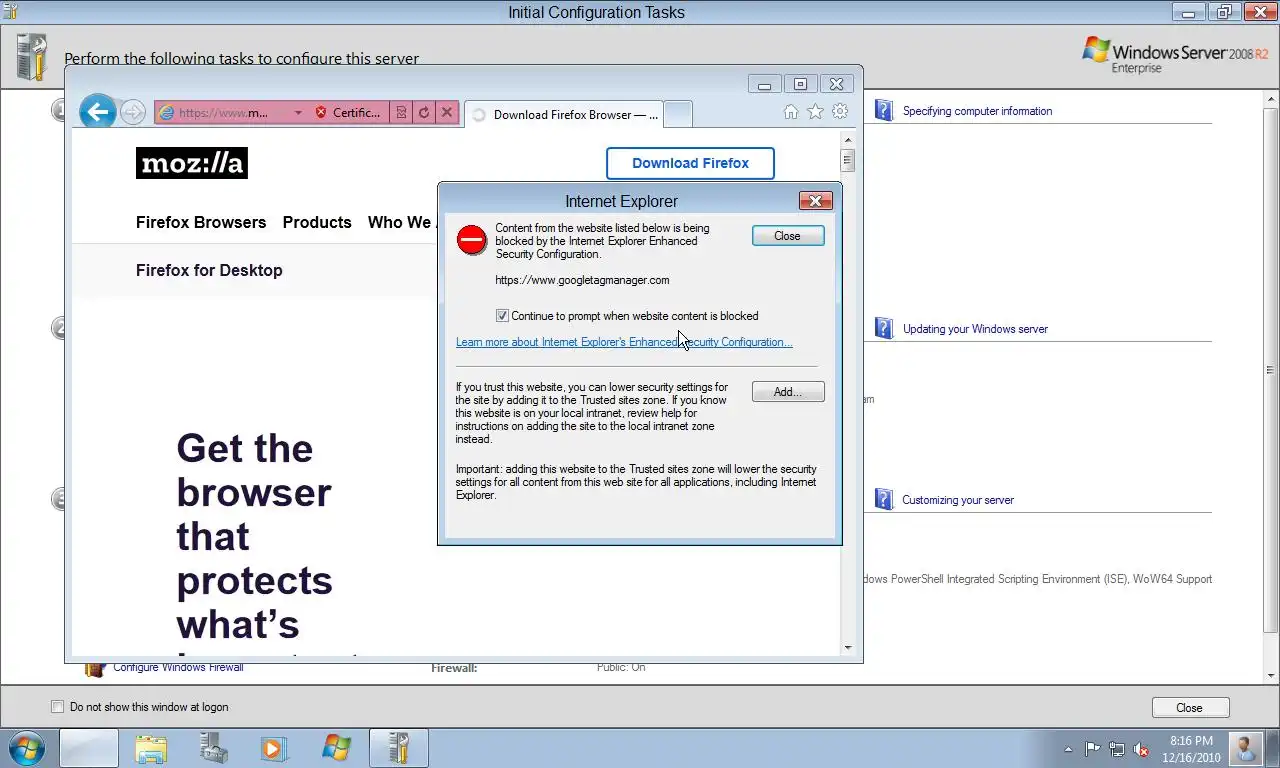The image size is (1280, 768).
Task: Click the IE page scroll down arrow
Action: click(848, 648)
